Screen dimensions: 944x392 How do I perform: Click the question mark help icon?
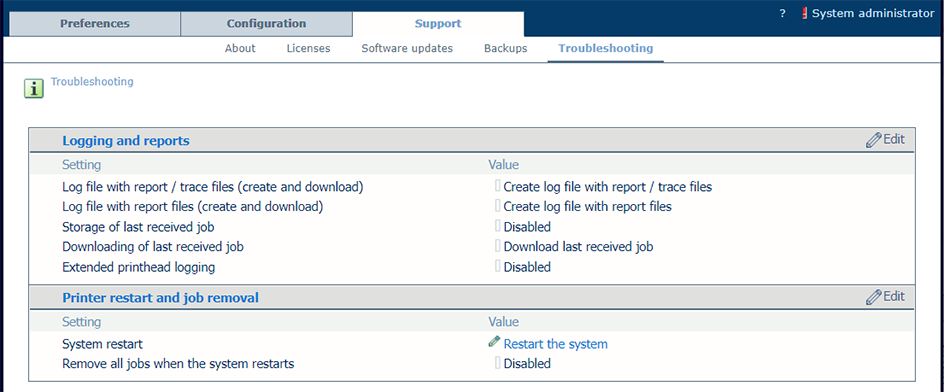pyautogui.click(x=782, y=13)
